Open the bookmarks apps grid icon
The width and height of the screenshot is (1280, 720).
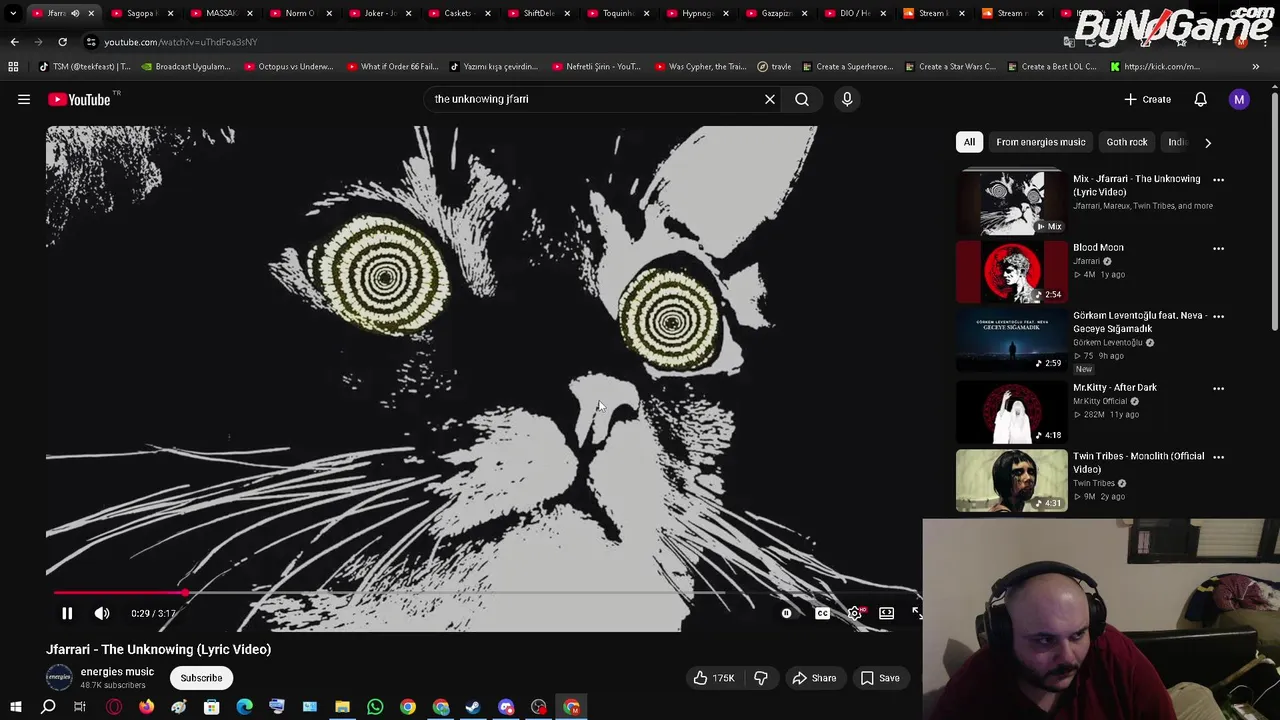point(13,67)
